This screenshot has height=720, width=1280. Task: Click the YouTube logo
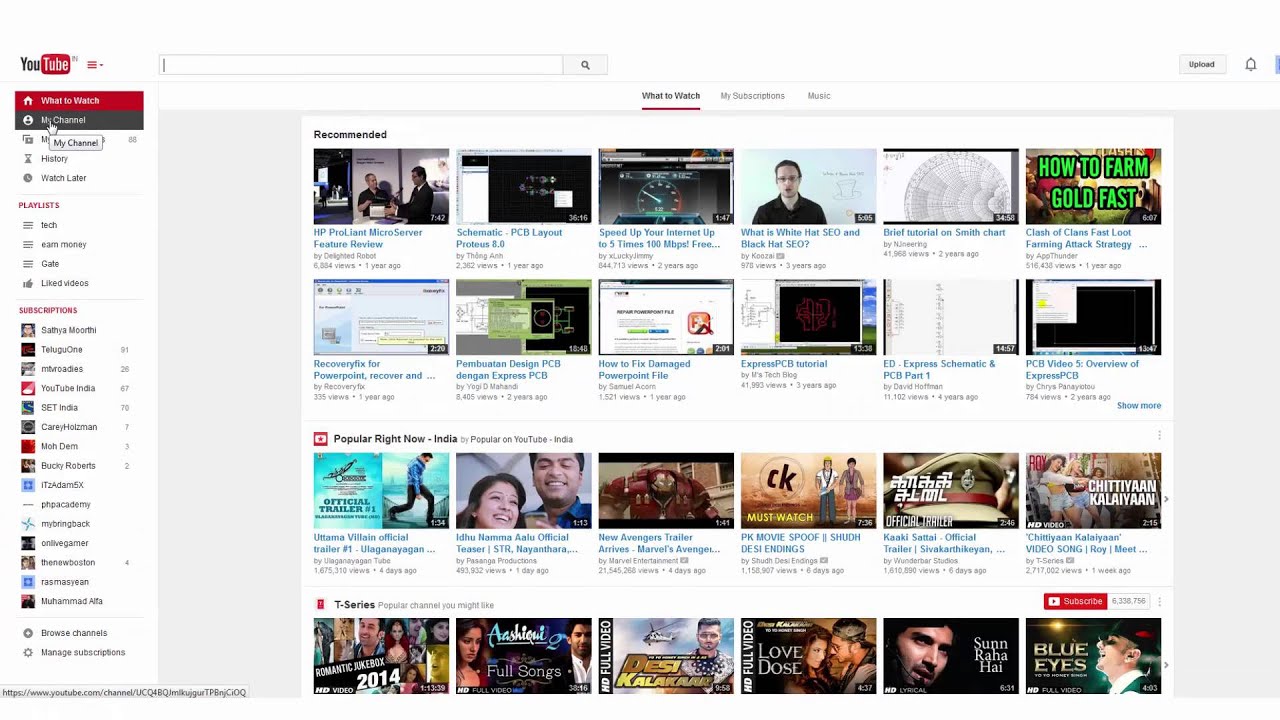46,65
